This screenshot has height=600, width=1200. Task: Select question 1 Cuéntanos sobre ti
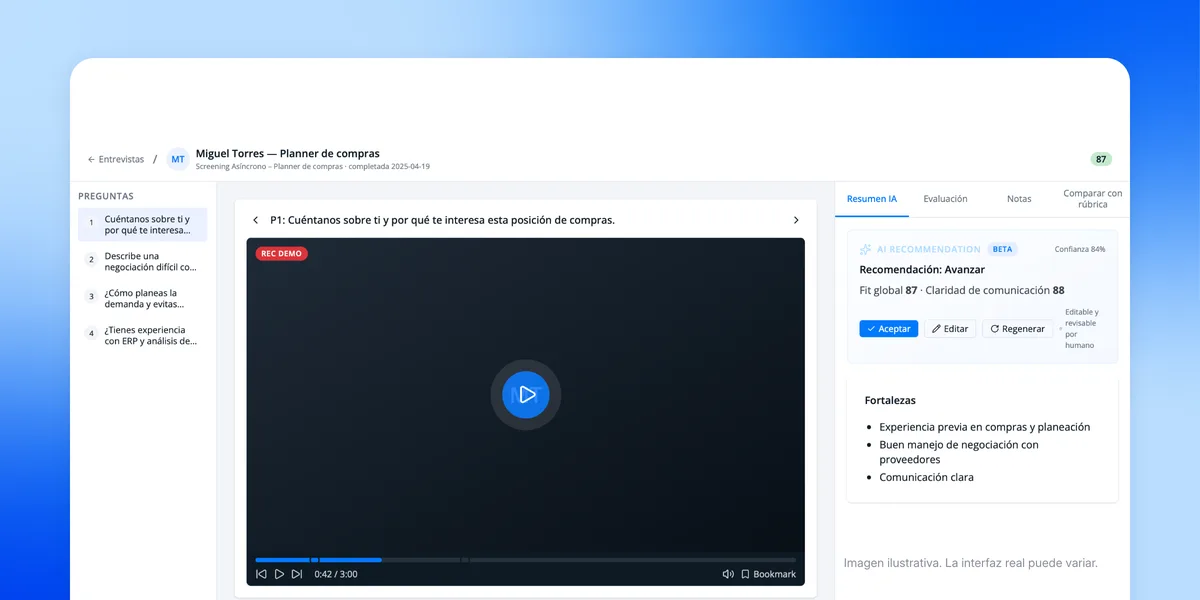point(143,225)
